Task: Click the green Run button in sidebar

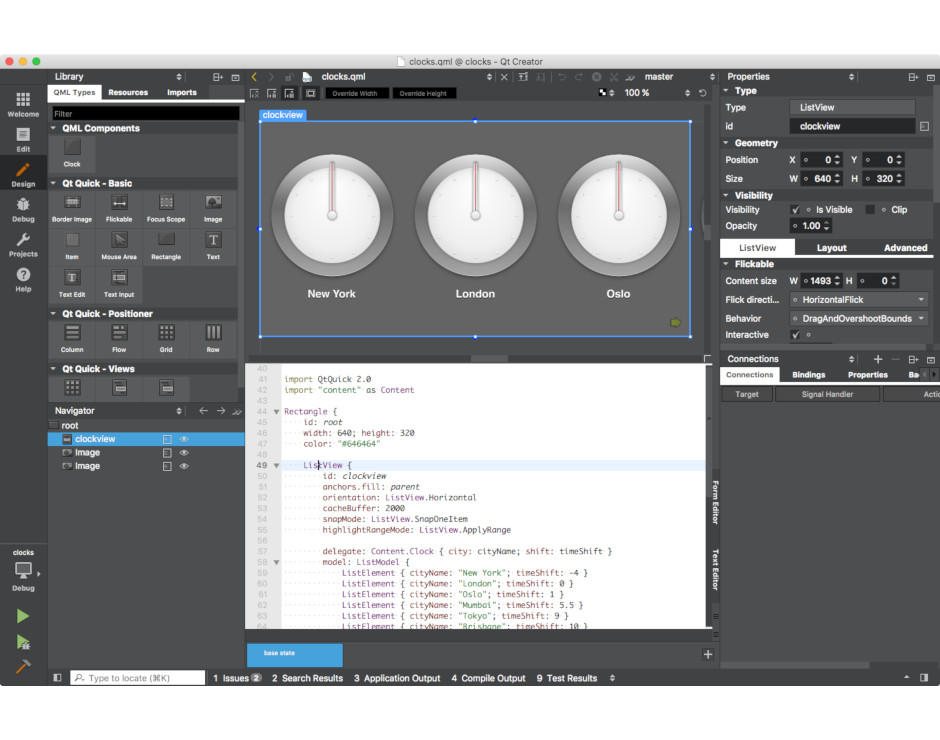Action: (x=22, y=617)
